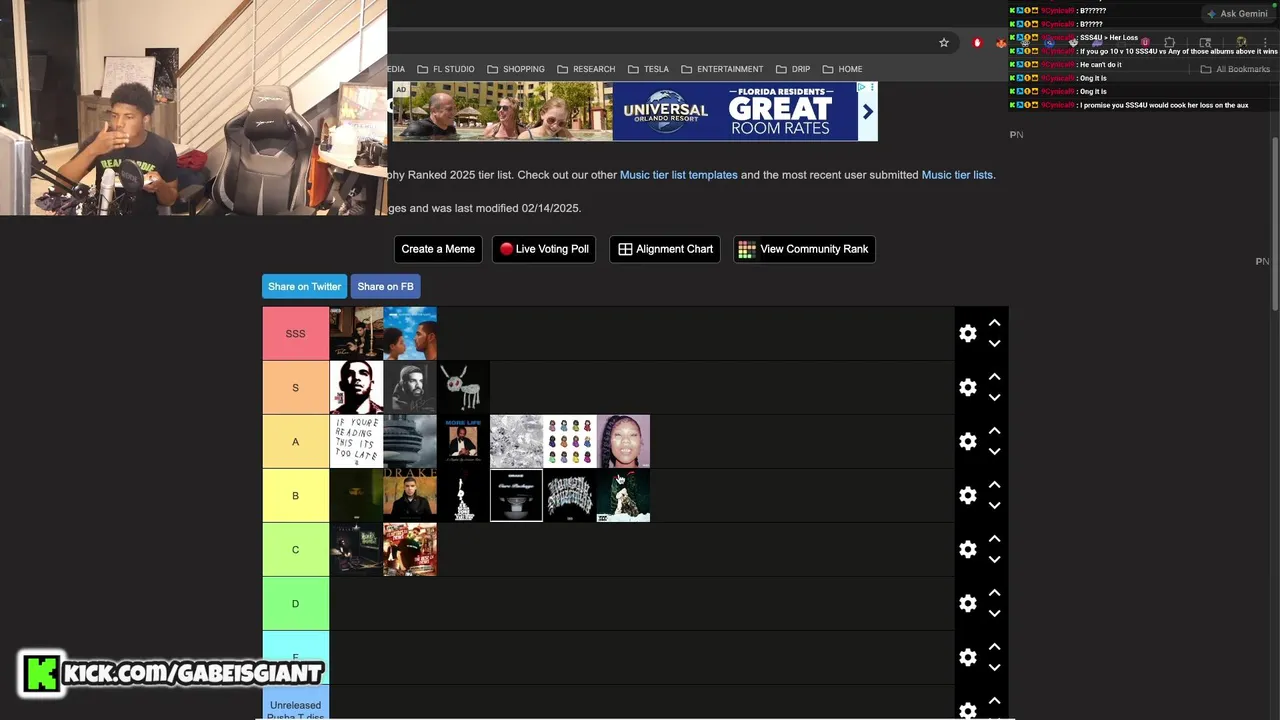Open the DRIP bookmark folder
Viewport: 1280px width, 720px height.
(793, 69)
